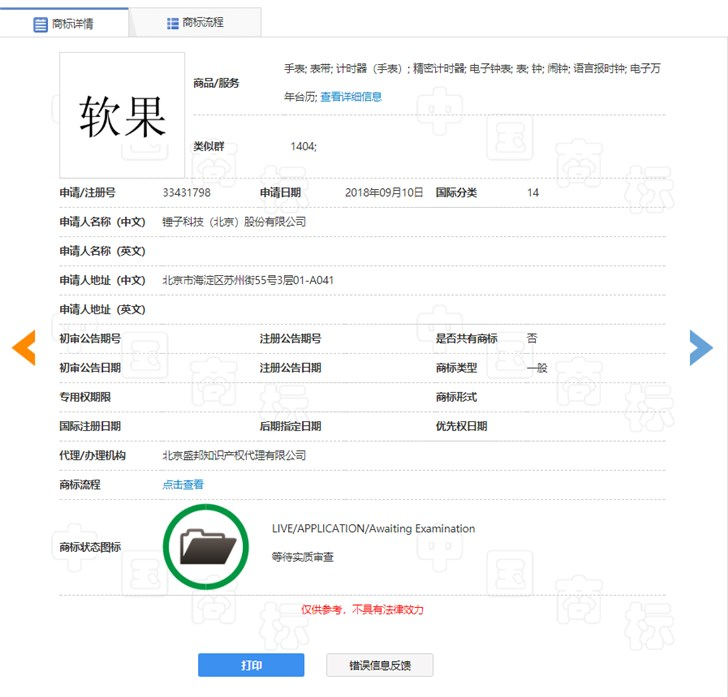Switch to the 商标流程 tab

(x=195, y=22)
